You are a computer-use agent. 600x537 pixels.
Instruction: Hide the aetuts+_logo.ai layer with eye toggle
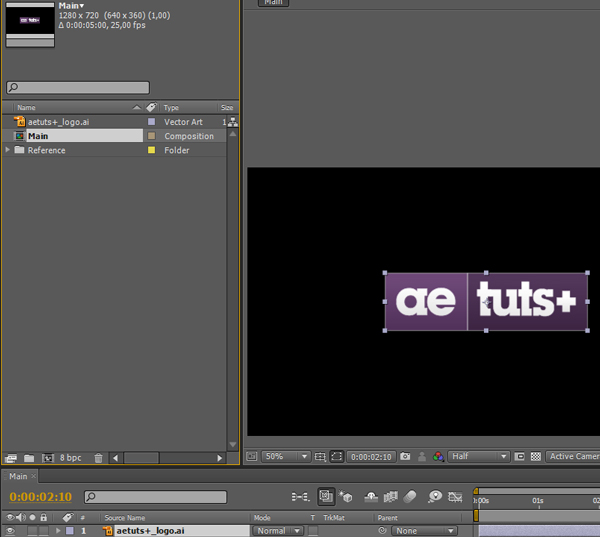click(10, 531)
